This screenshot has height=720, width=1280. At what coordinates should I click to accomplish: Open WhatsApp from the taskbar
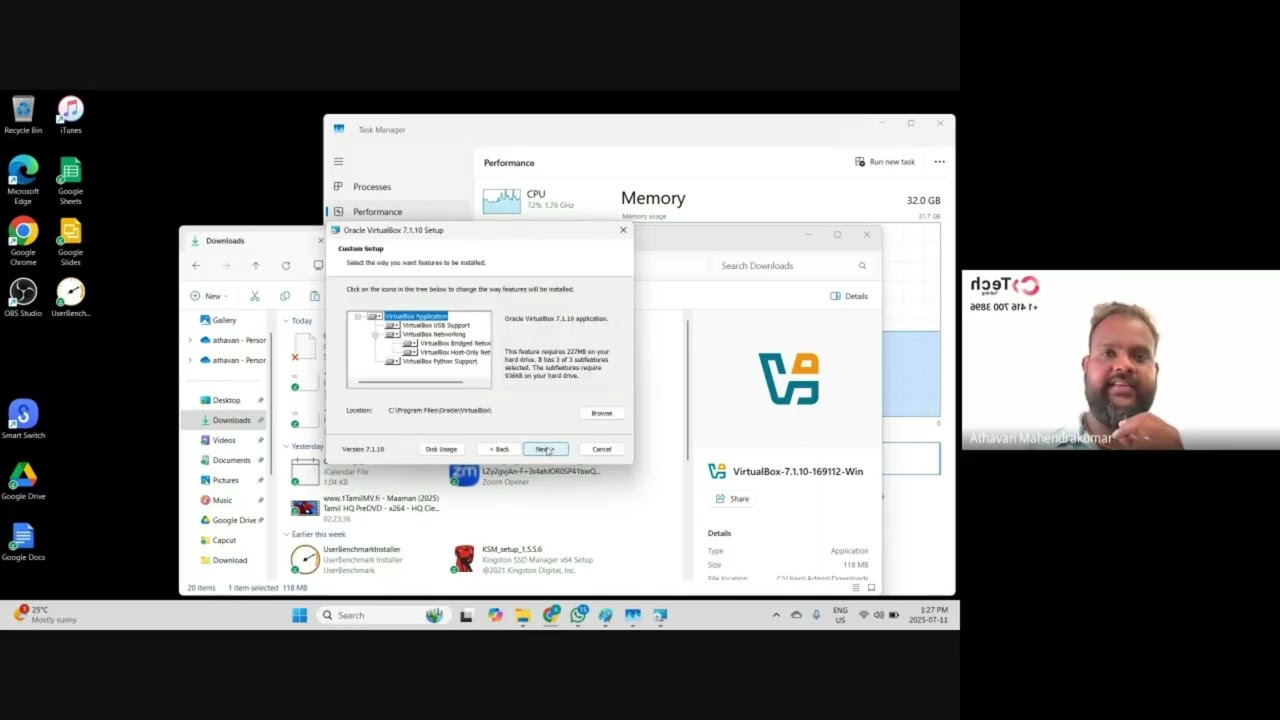[578, 615]
